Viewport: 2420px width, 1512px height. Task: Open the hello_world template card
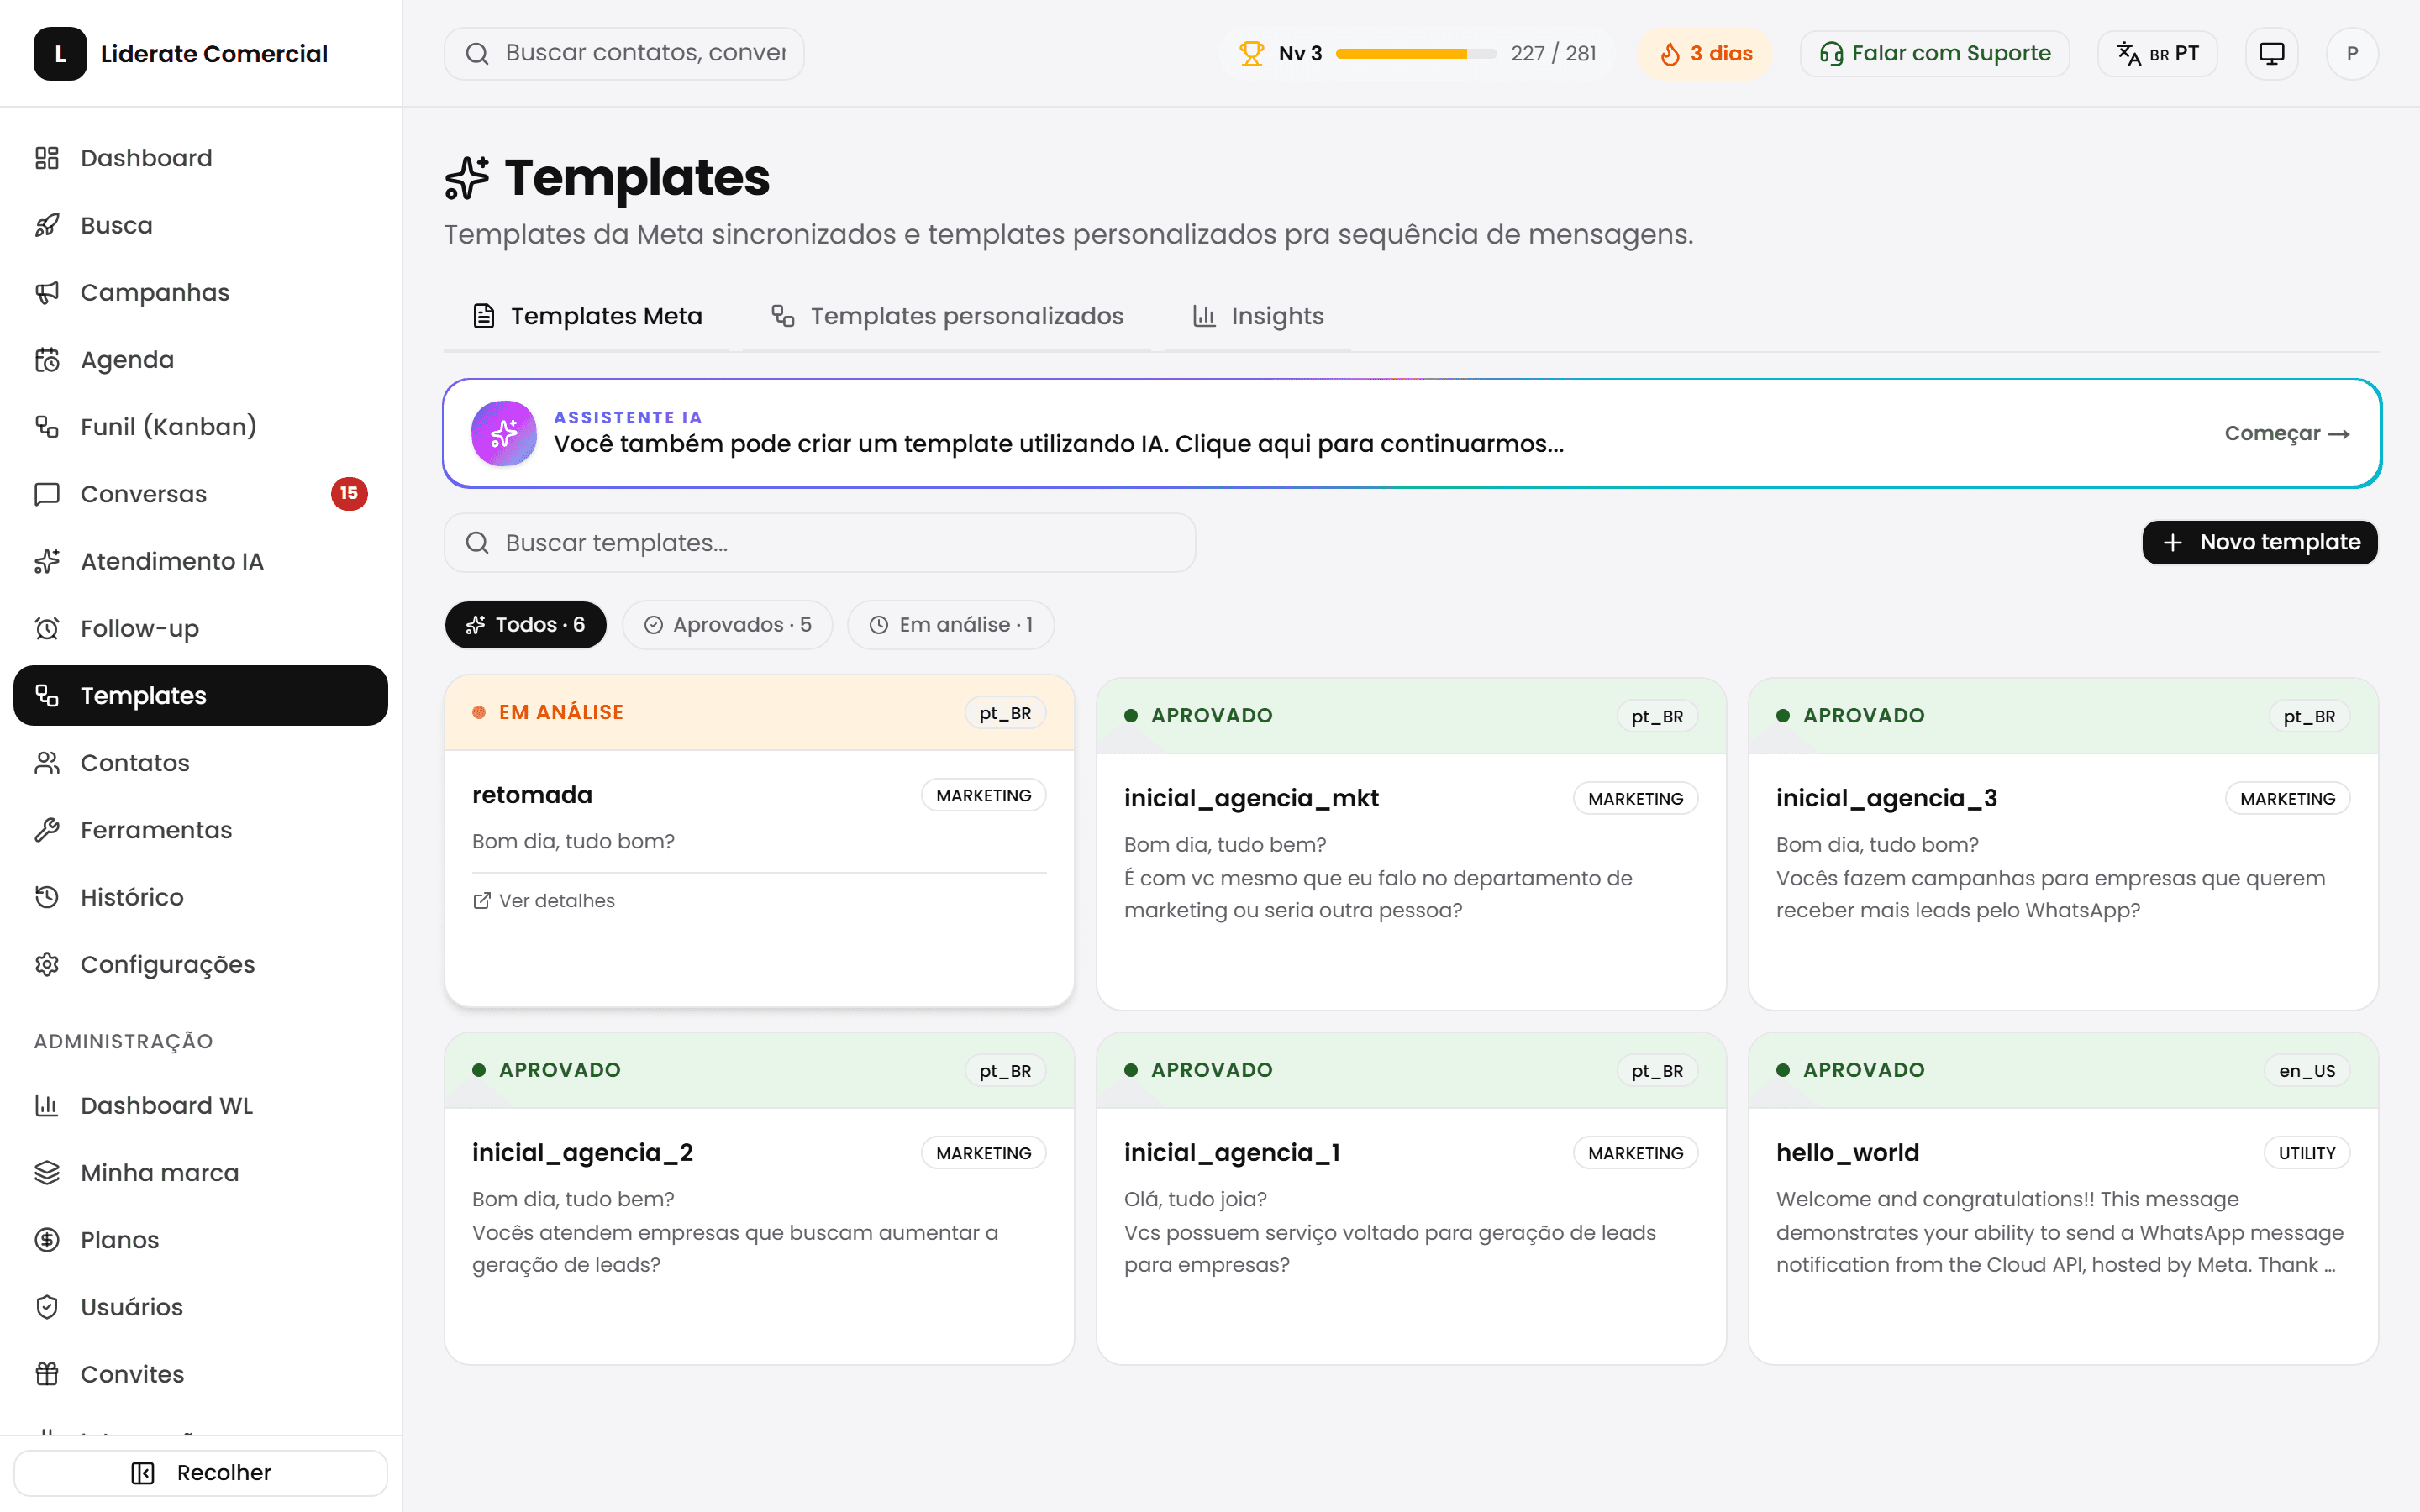click(x=2063, y=1199)
